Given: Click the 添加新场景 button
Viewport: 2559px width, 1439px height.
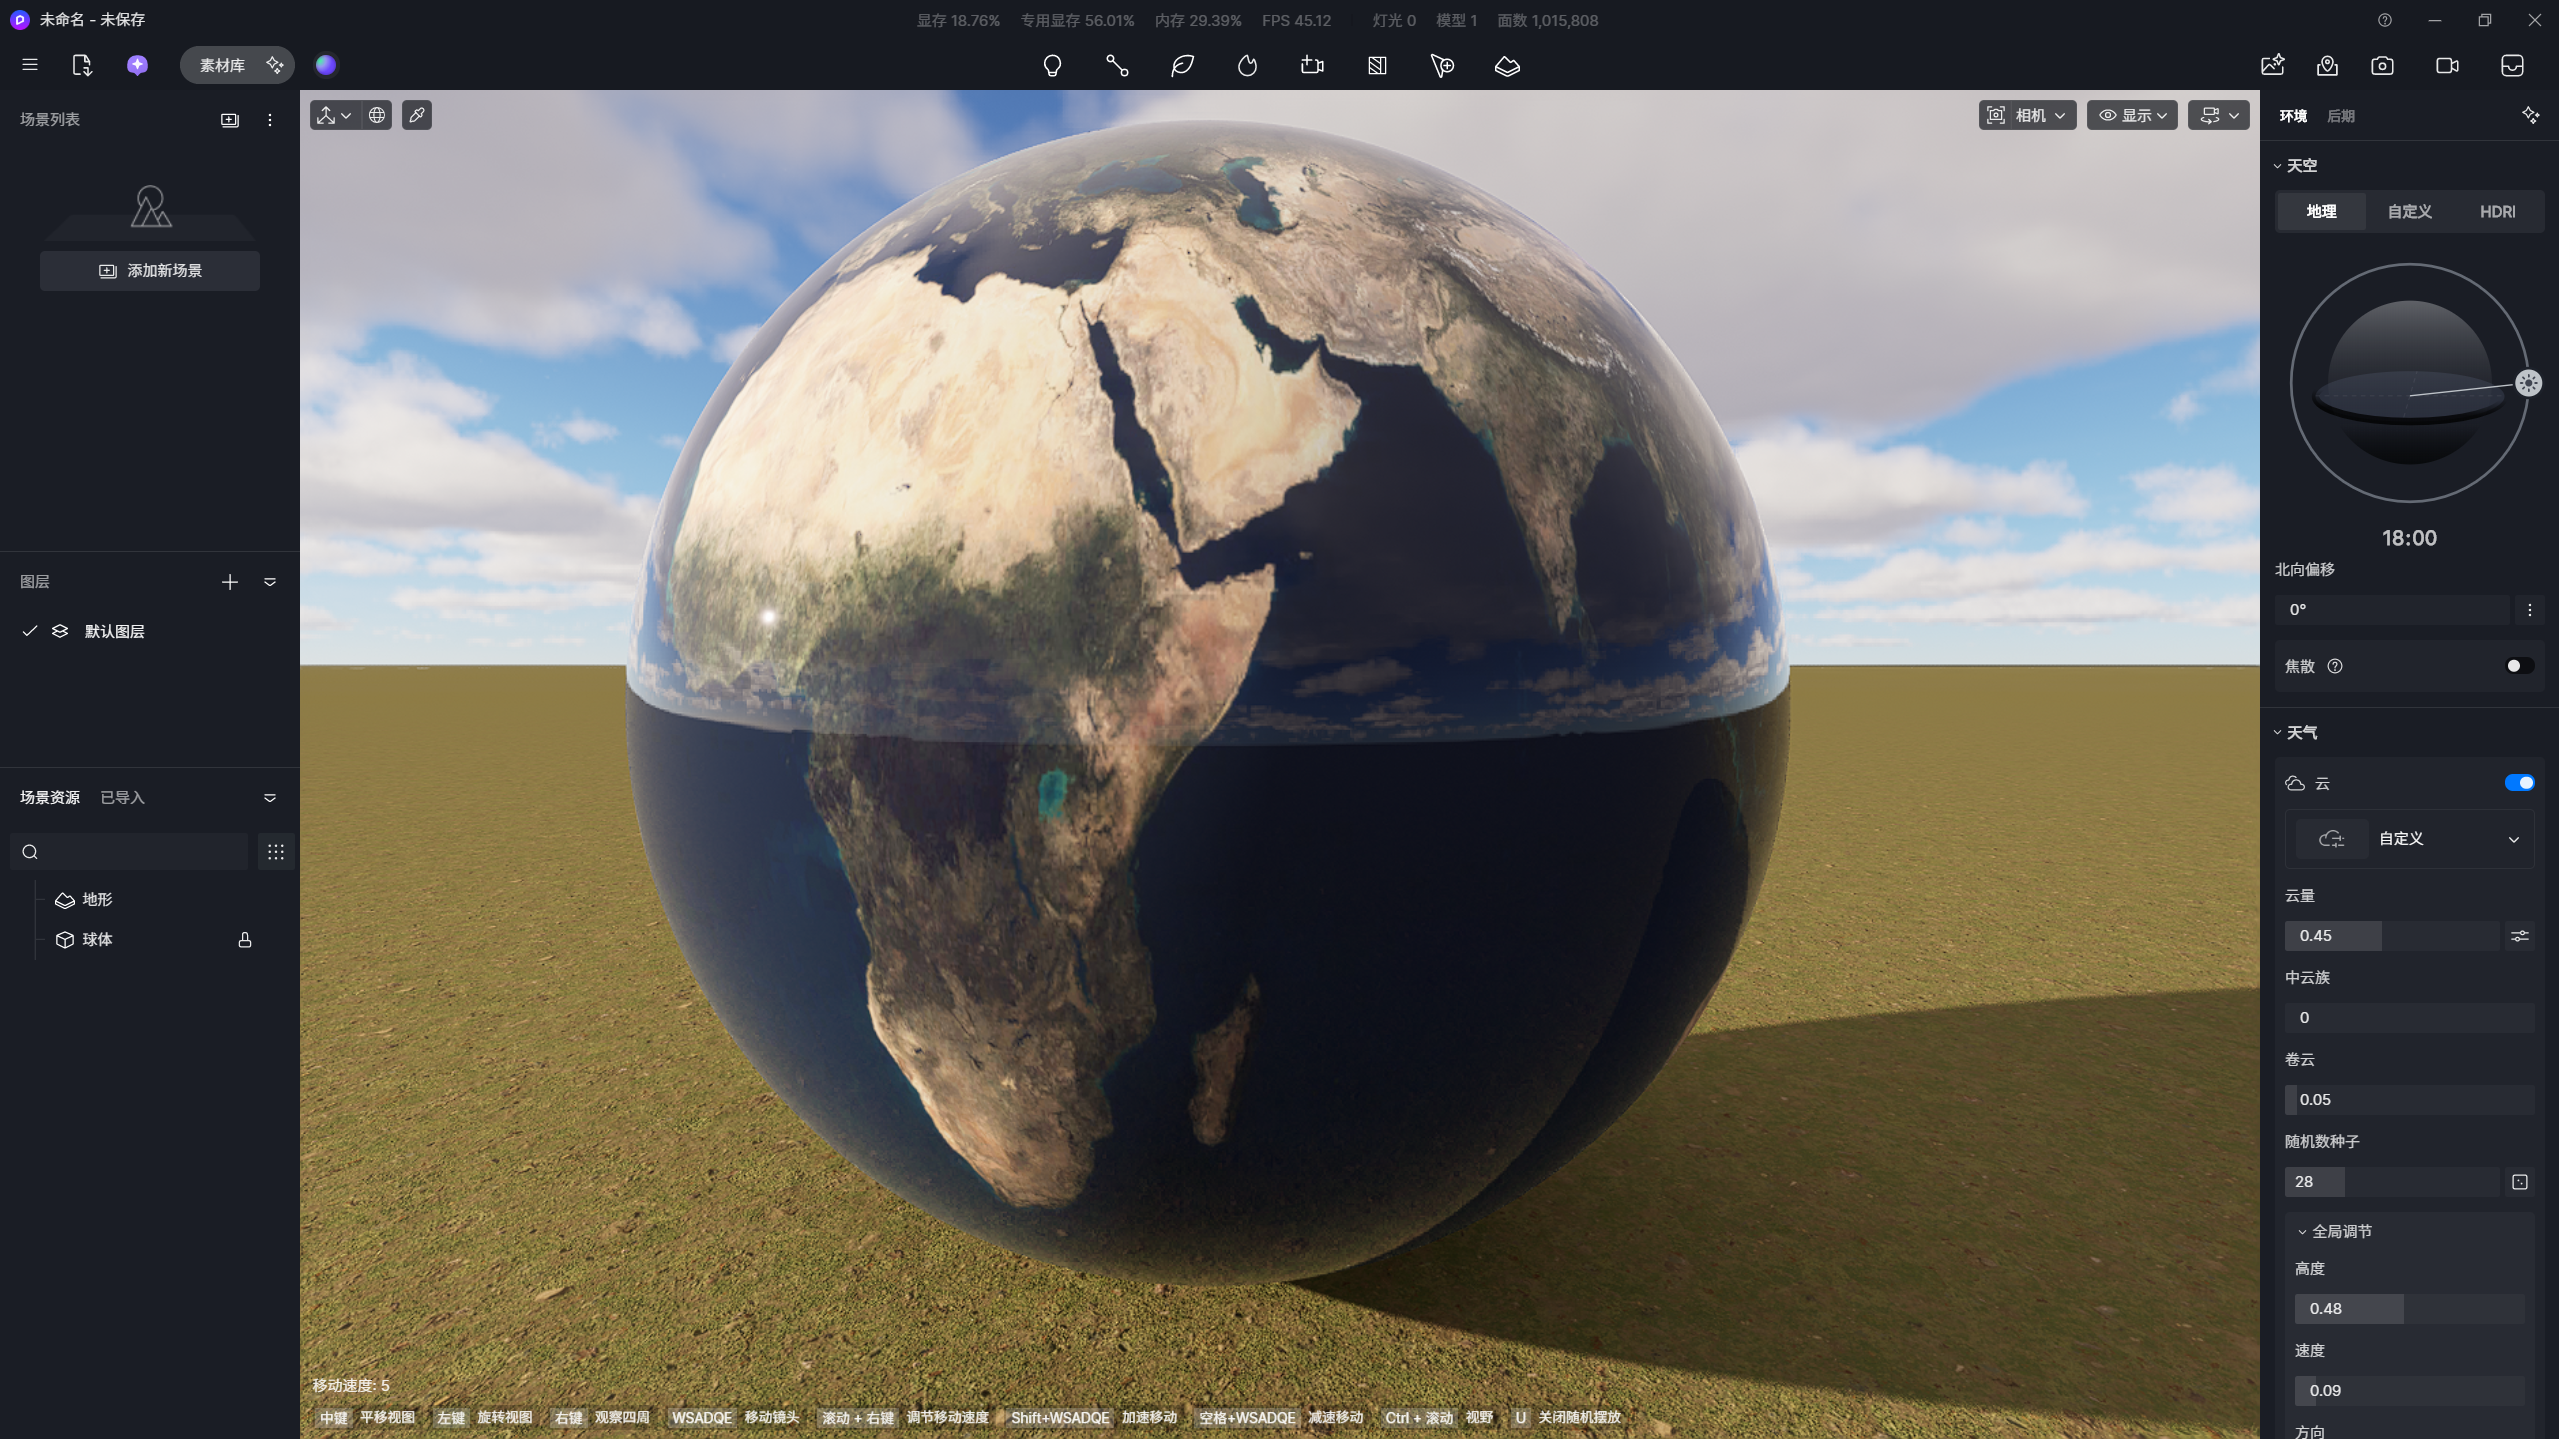Looking at the screenshot, I should (x=150, y=271).
